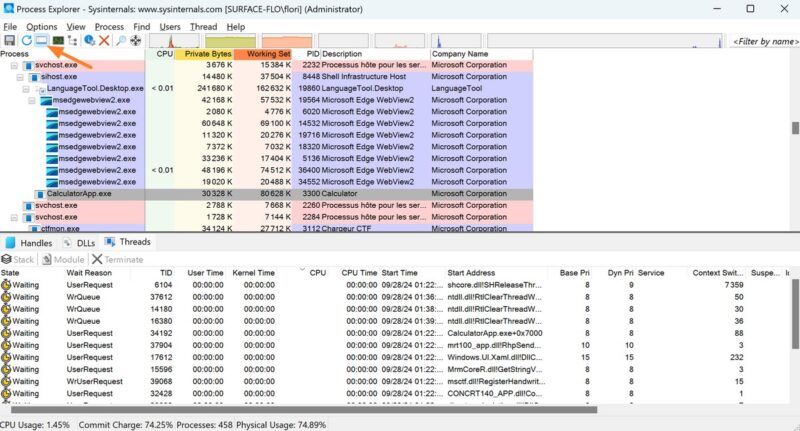Click the Save toolbar icon
Image resolution: width=800 pixels, height=431 pixels.
pos(9,40)
